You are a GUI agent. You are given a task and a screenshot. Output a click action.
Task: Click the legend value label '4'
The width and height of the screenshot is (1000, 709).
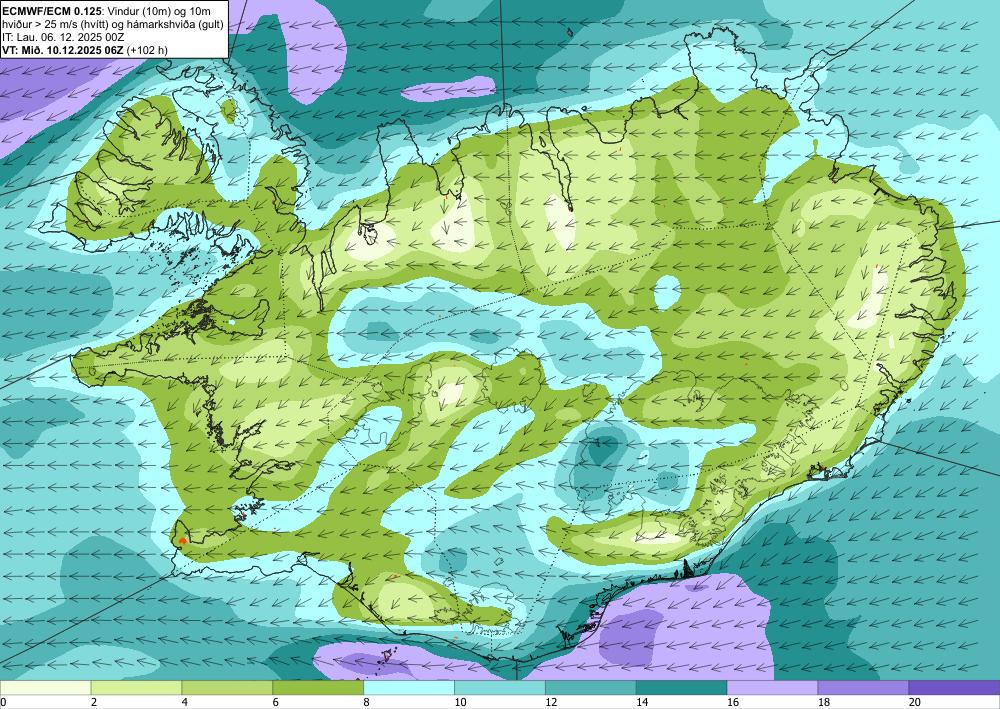tap(184, 703)
